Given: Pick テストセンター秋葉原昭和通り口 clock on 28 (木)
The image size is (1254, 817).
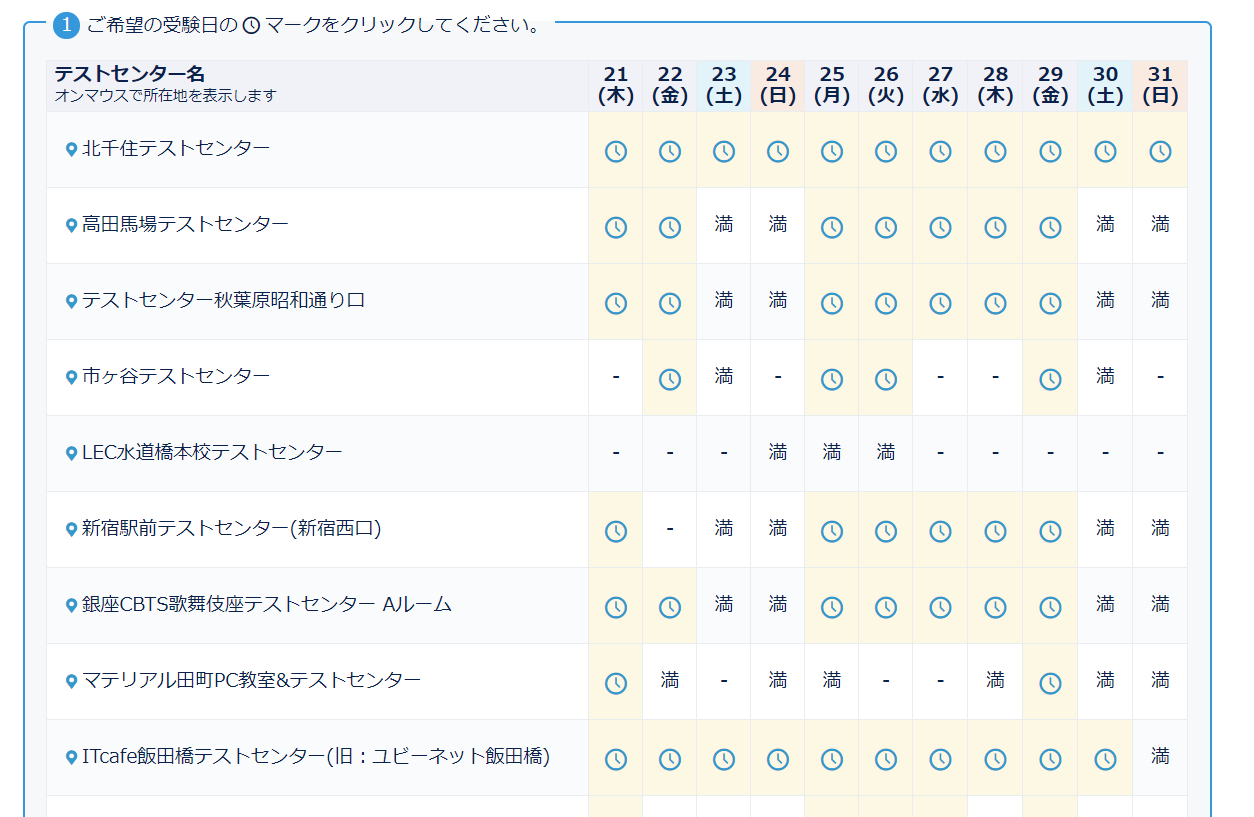Looking at the screenshot, I should [x=995, y=303].
